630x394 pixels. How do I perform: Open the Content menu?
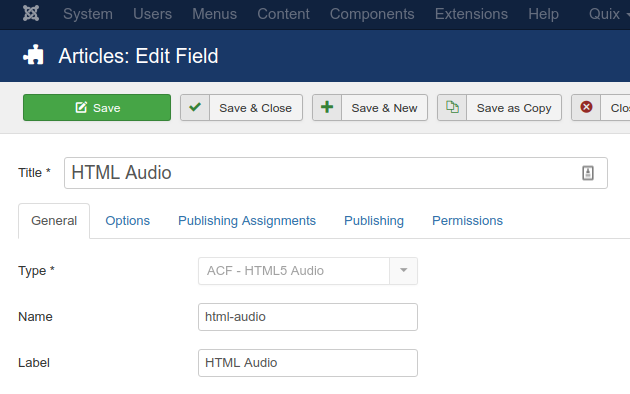[x=283, y=14]
